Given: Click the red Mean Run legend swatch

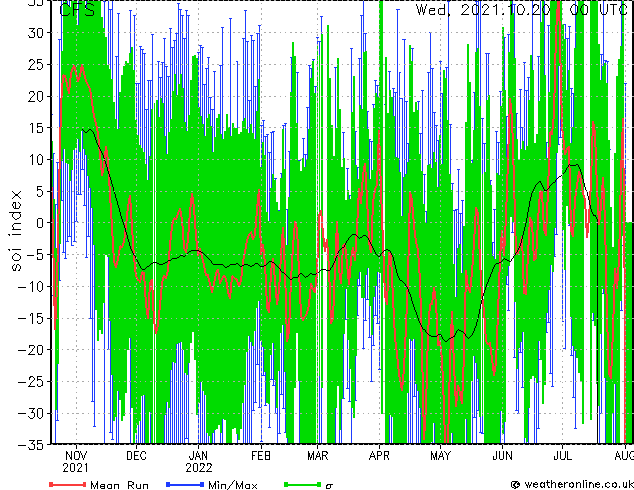Looking at the screenshot, I should point(68,484).
